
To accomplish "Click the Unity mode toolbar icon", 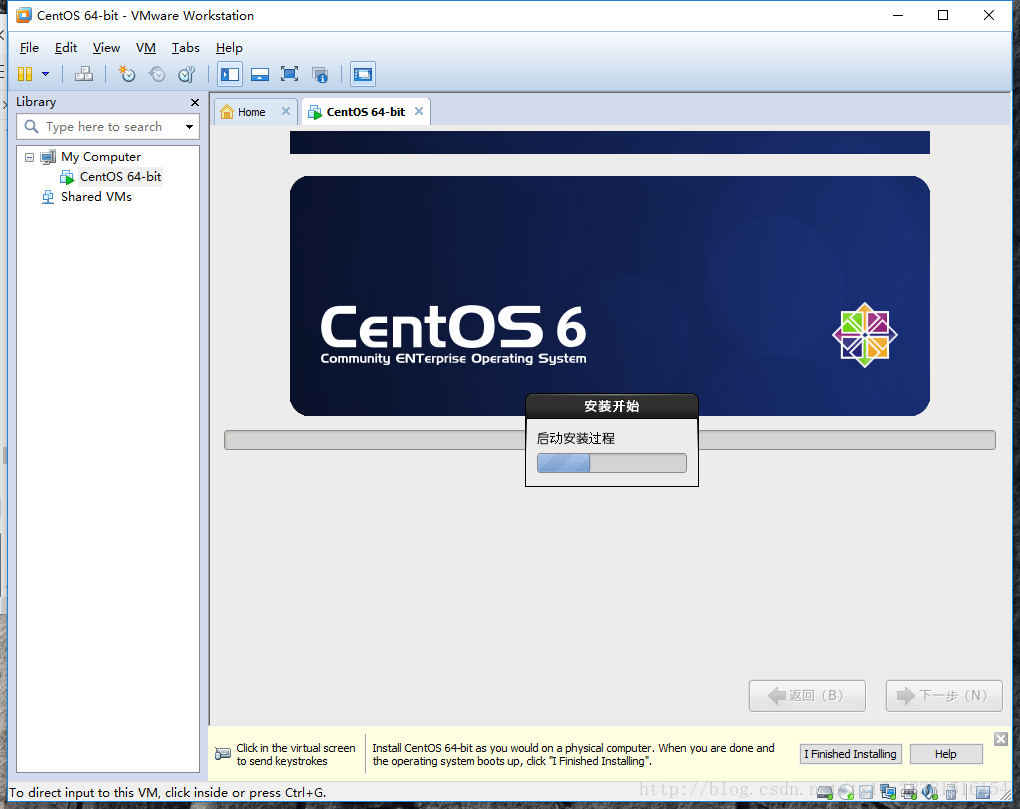I will point(319,74).
